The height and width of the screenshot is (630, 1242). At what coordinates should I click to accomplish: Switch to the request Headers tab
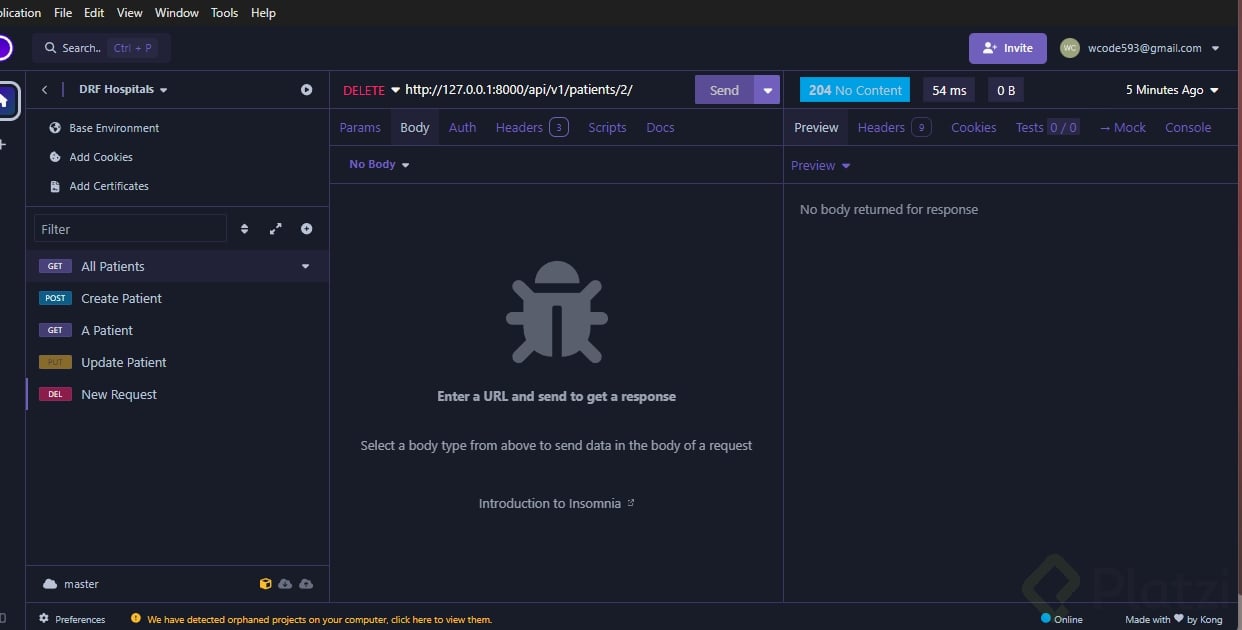532,127
